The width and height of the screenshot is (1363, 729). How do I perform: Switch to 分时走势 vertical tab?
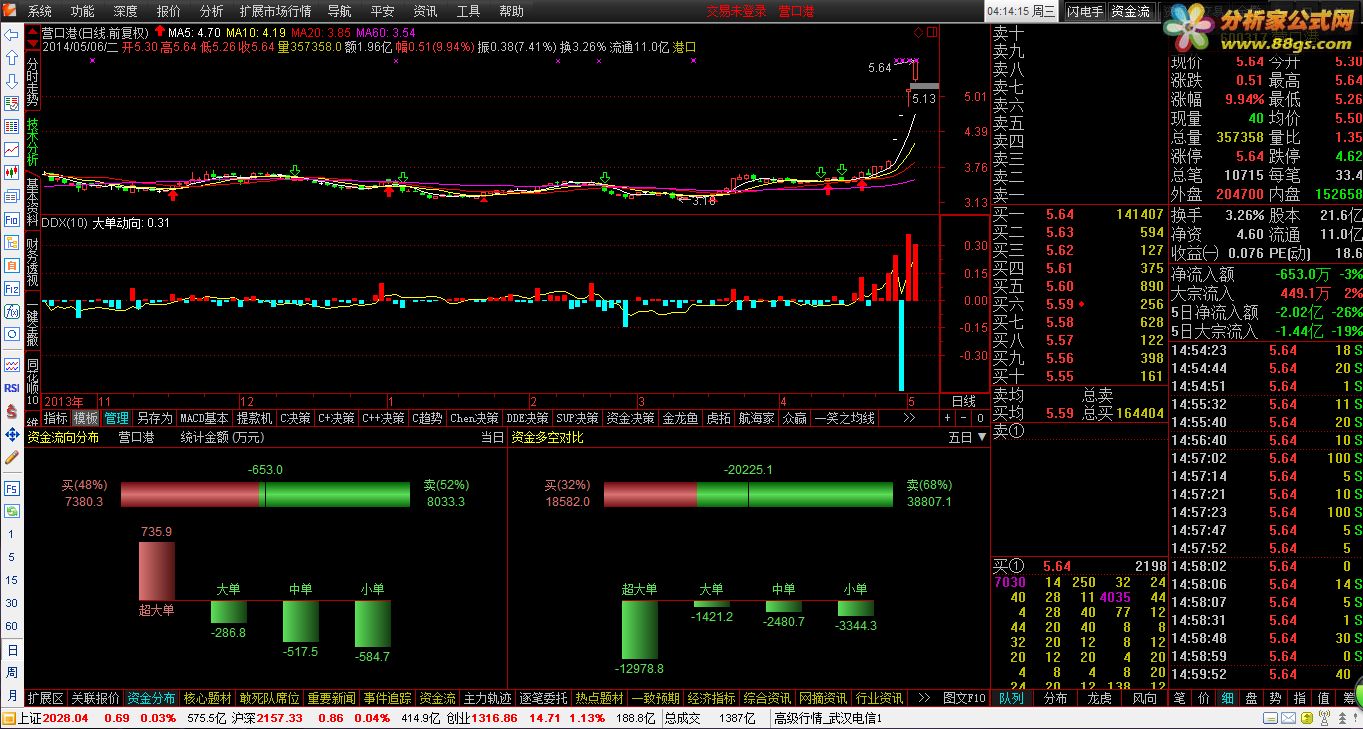click(32, 82)
